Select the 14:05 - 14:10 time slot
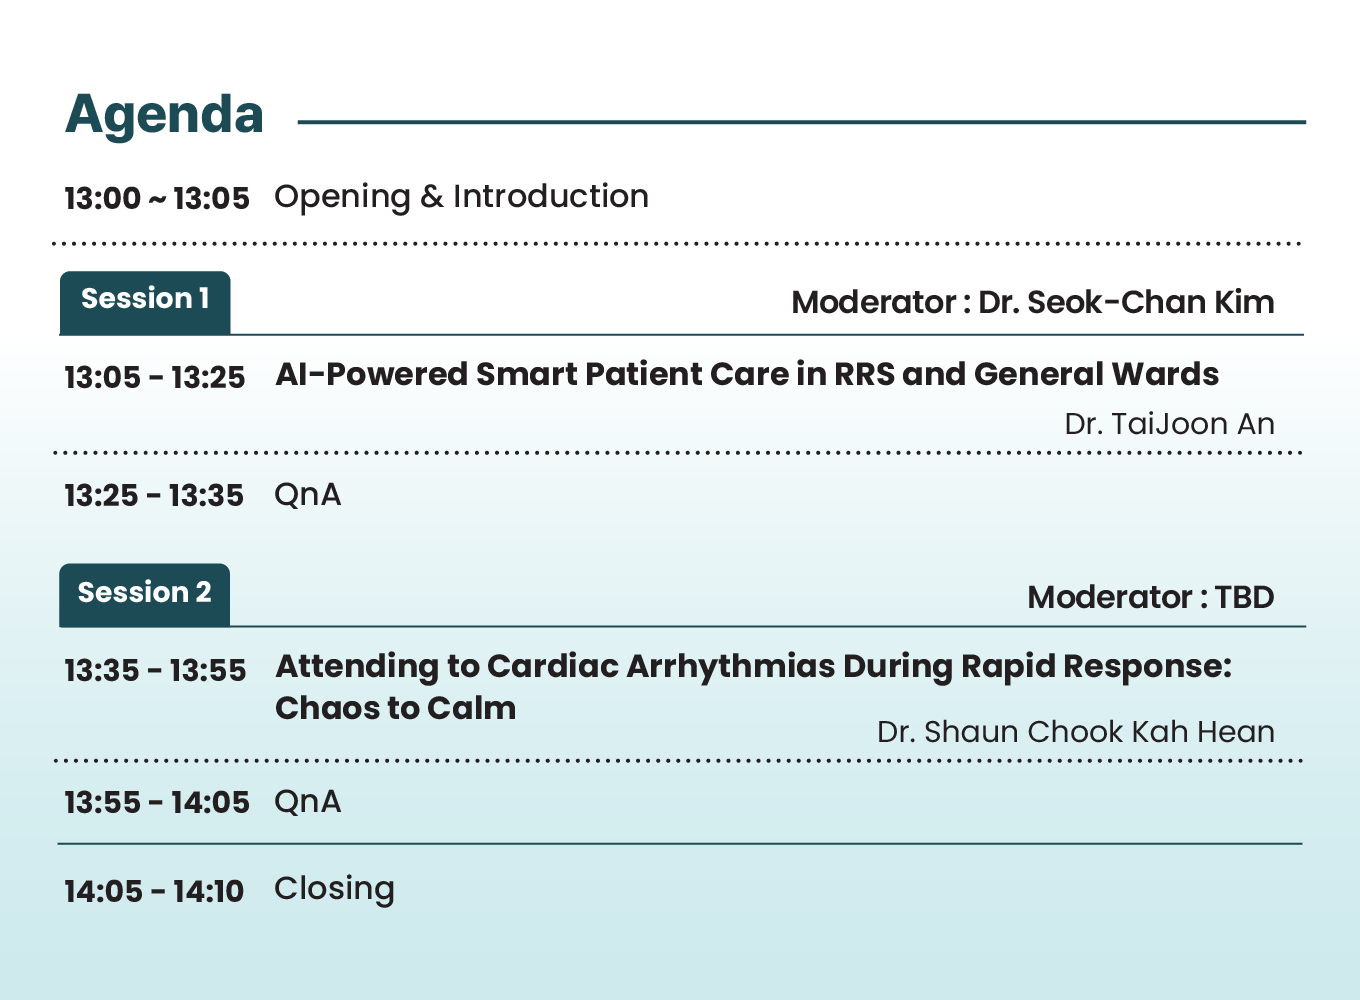The image size is (1360, 1000). pyautogui.click(x=154, y=891)
